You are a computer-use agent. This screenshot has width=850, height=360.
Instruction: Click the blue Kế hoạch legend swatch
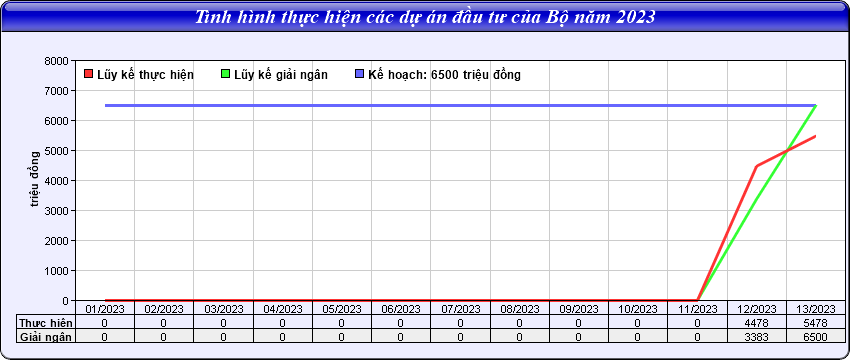tap(359, 74)
